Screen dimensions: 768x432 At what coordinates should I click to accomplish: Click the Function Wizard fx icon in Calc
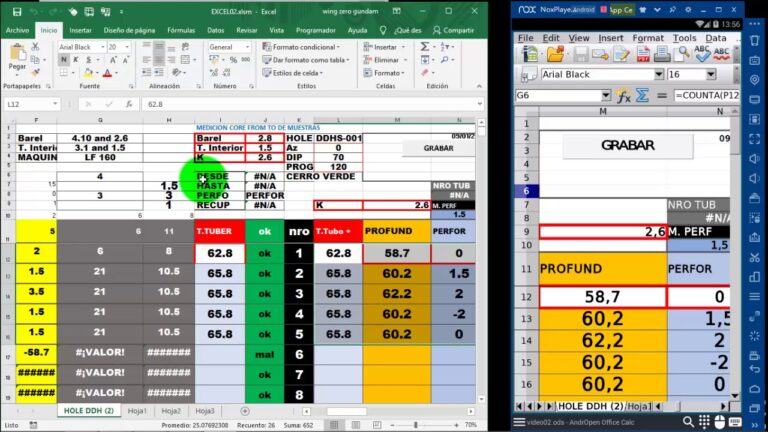tap(623, 96)
